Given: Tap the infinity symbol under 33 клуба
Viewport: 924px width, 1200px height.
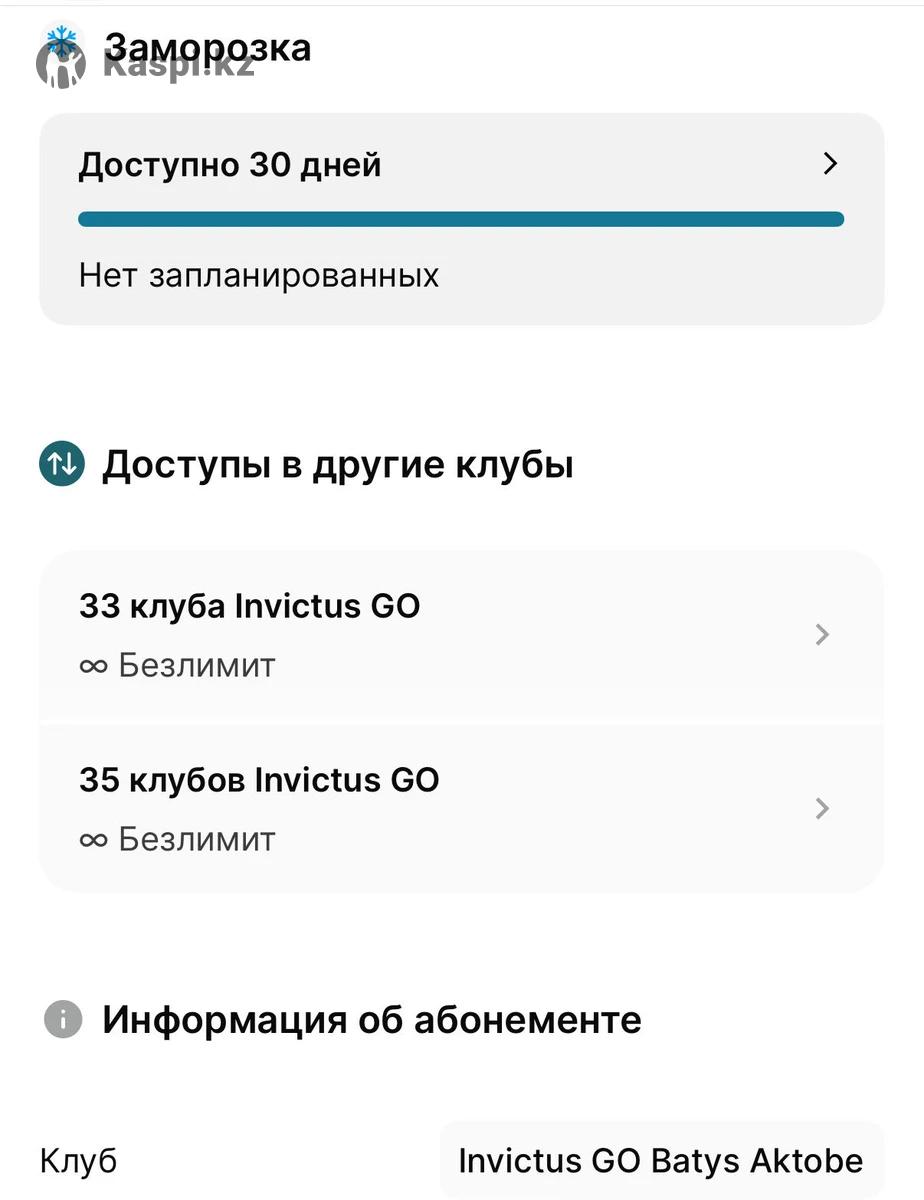Looking at the screenshot, I should pos(93,666).
